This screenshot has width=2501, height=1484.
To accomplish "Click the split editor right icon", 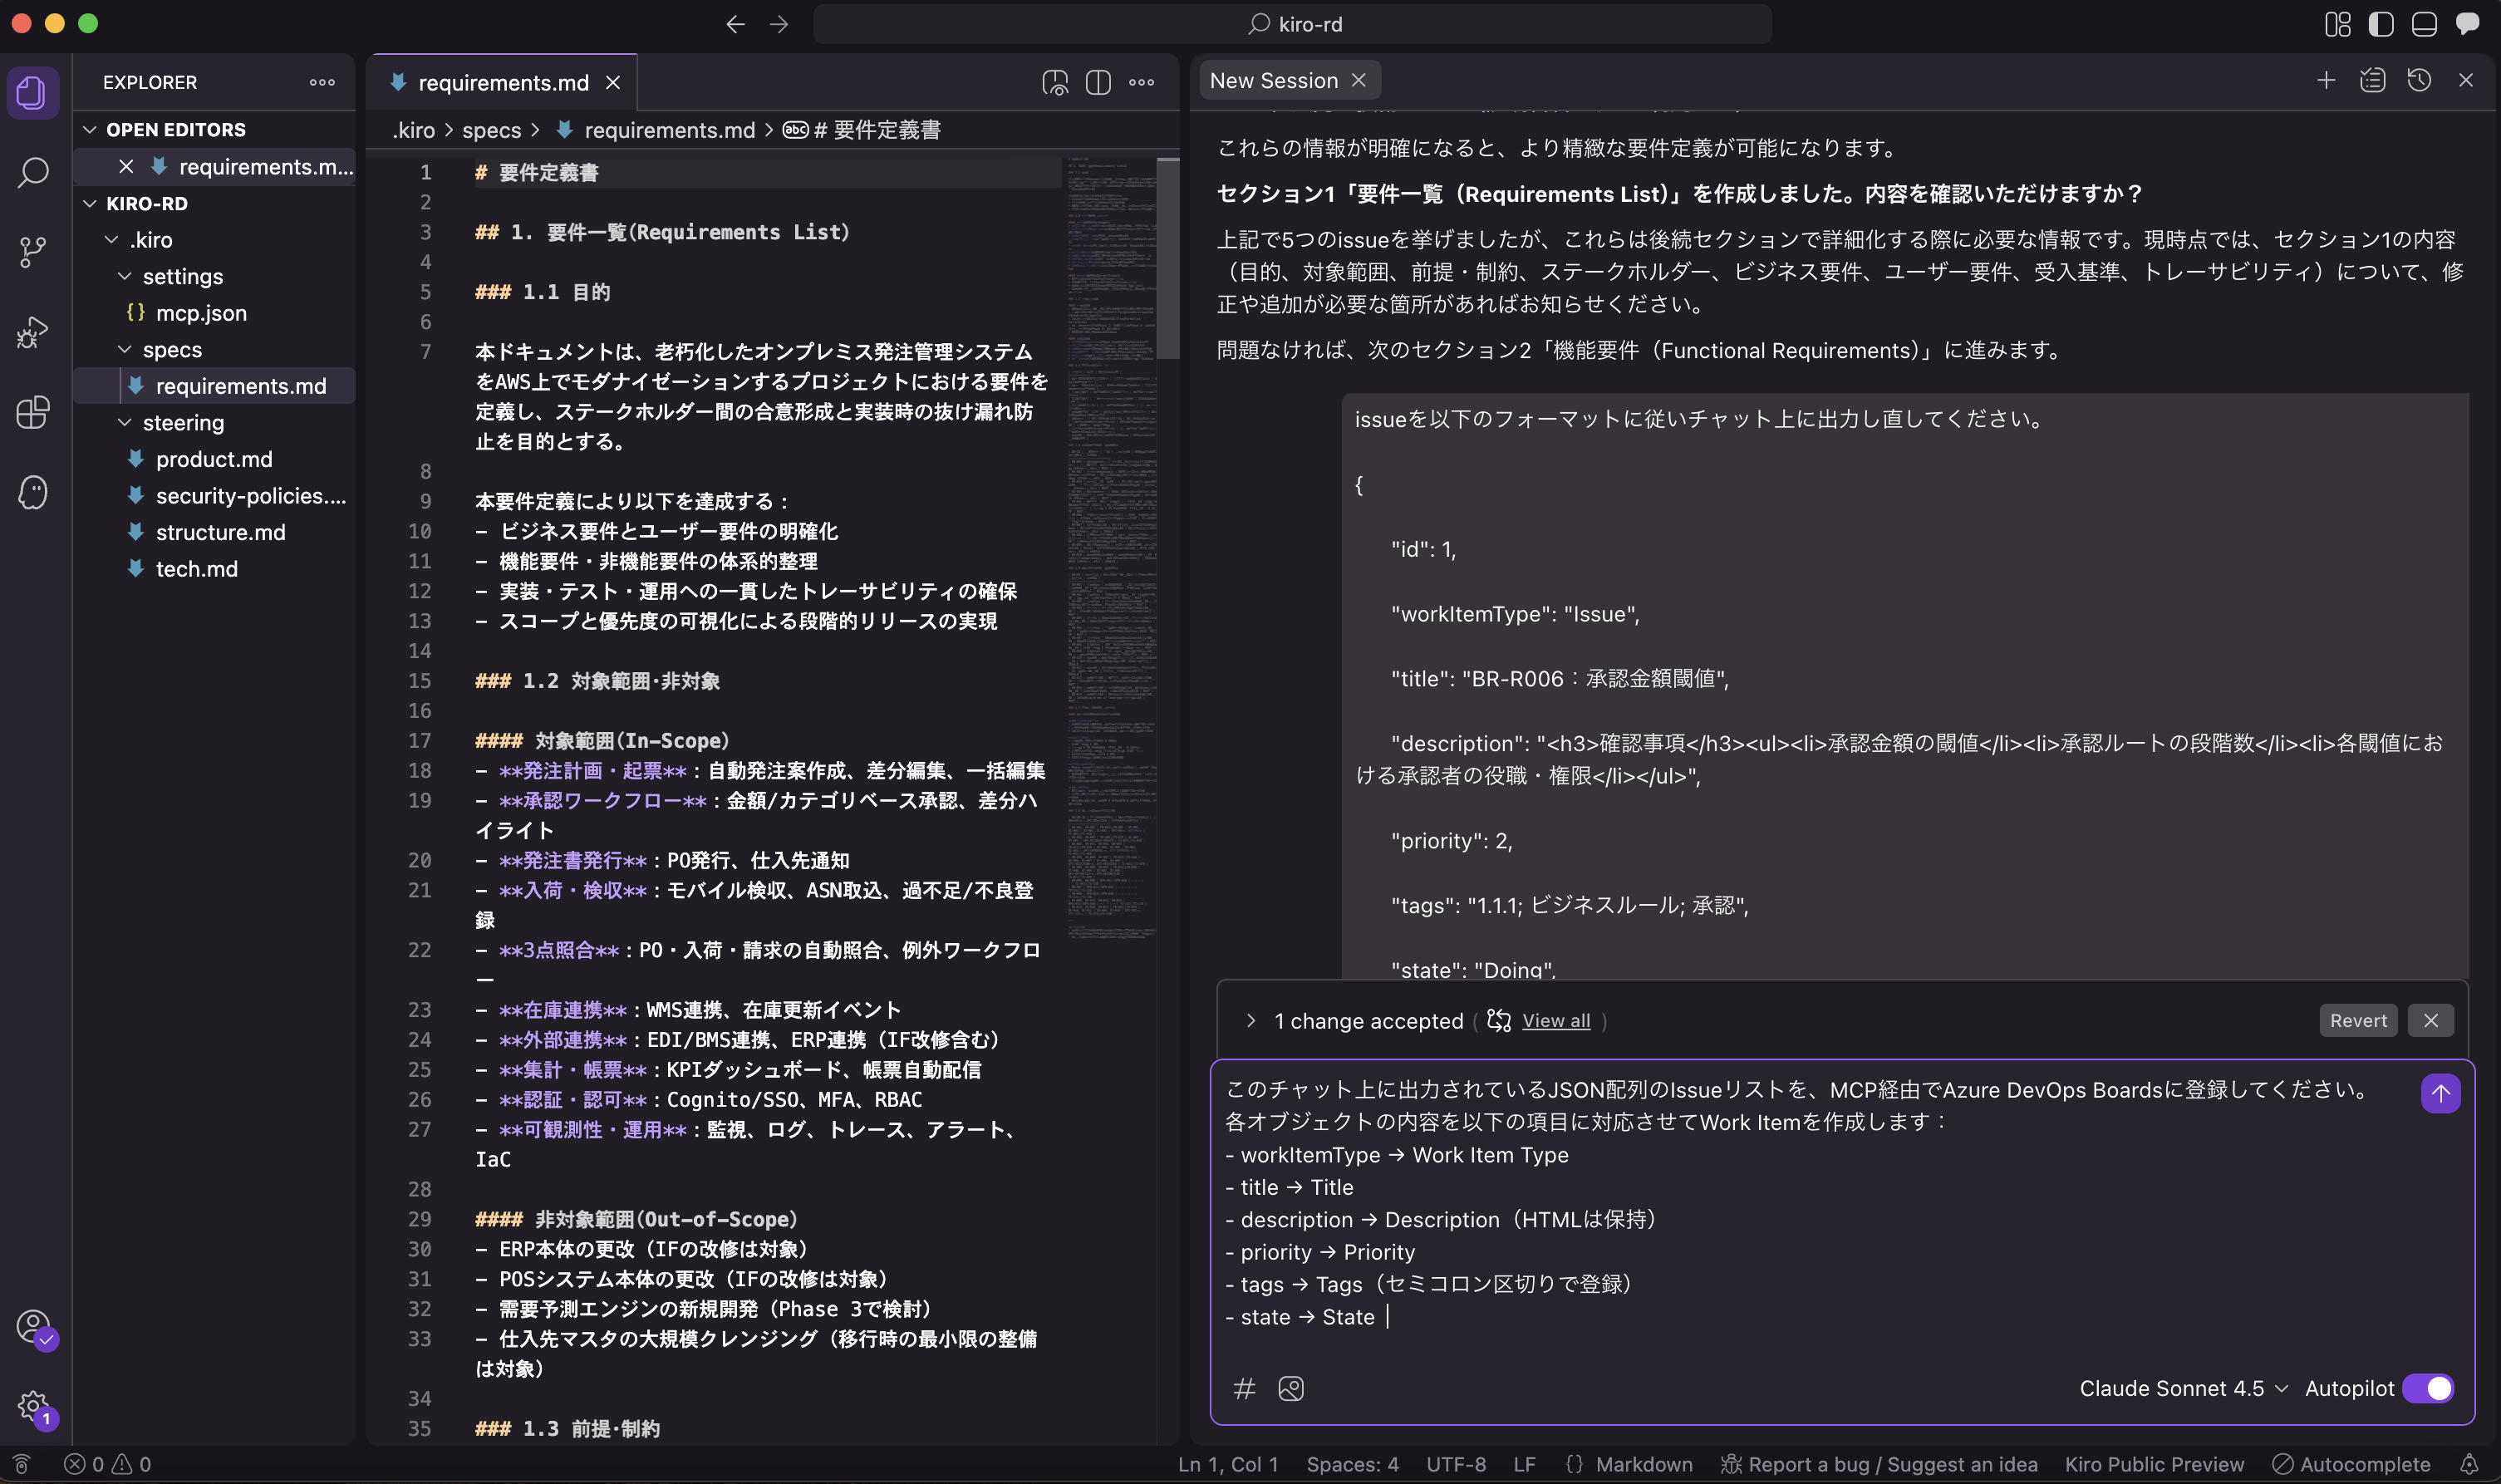I will point(1098,83).
